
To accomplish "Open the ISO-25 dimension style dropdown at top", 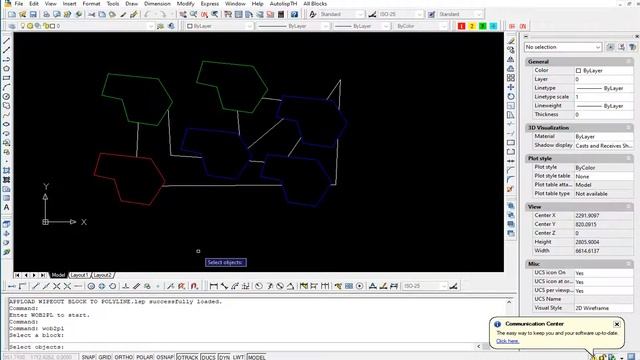I will click(x=400, y=14).
